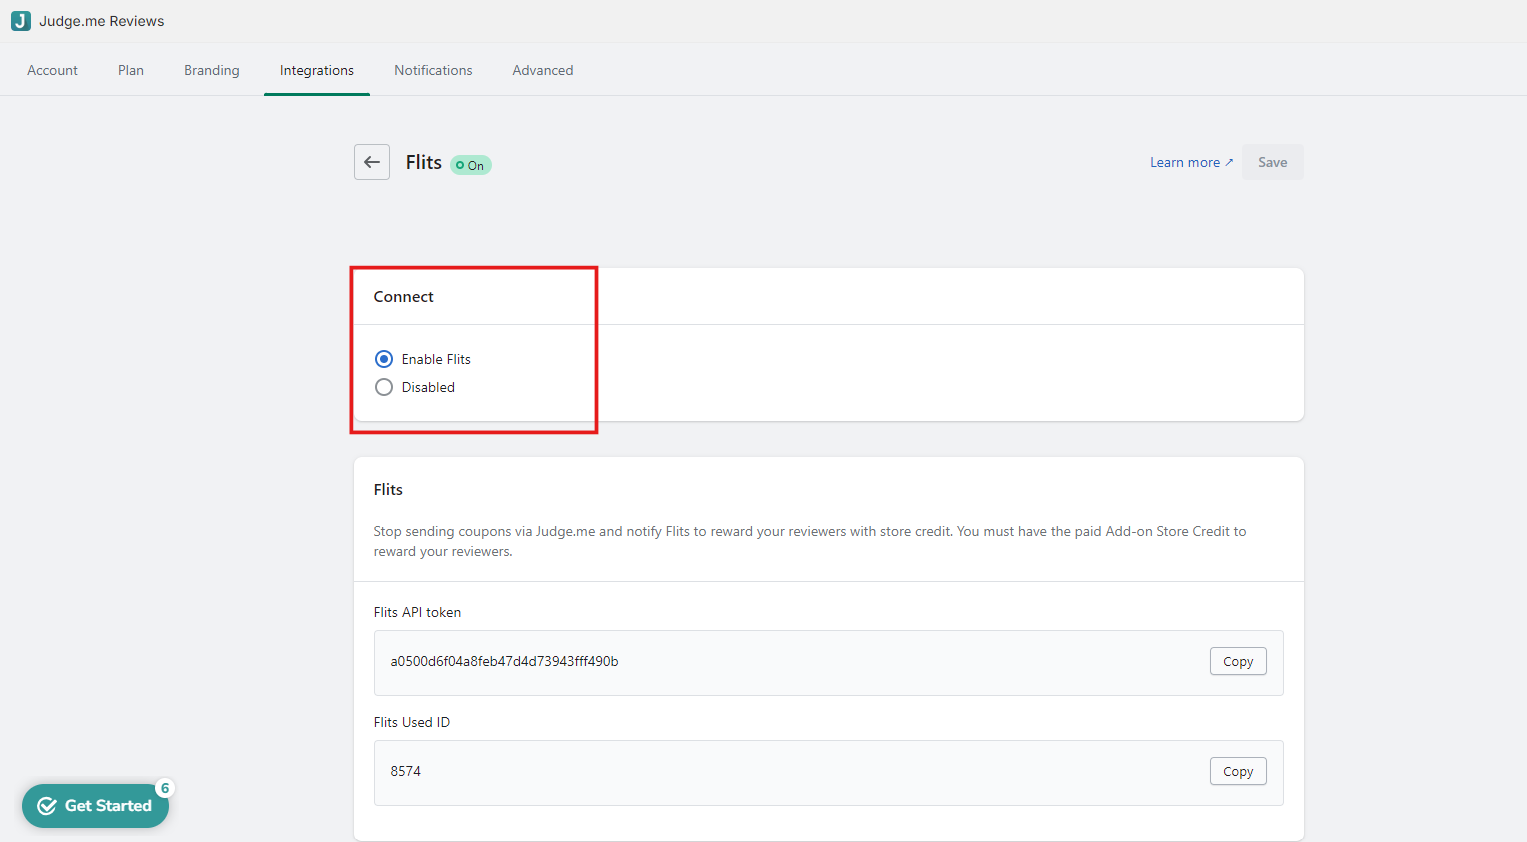Click the Flits API token label
The height and width of the screenshot is (842, 1527).
(x=418, y=612)
